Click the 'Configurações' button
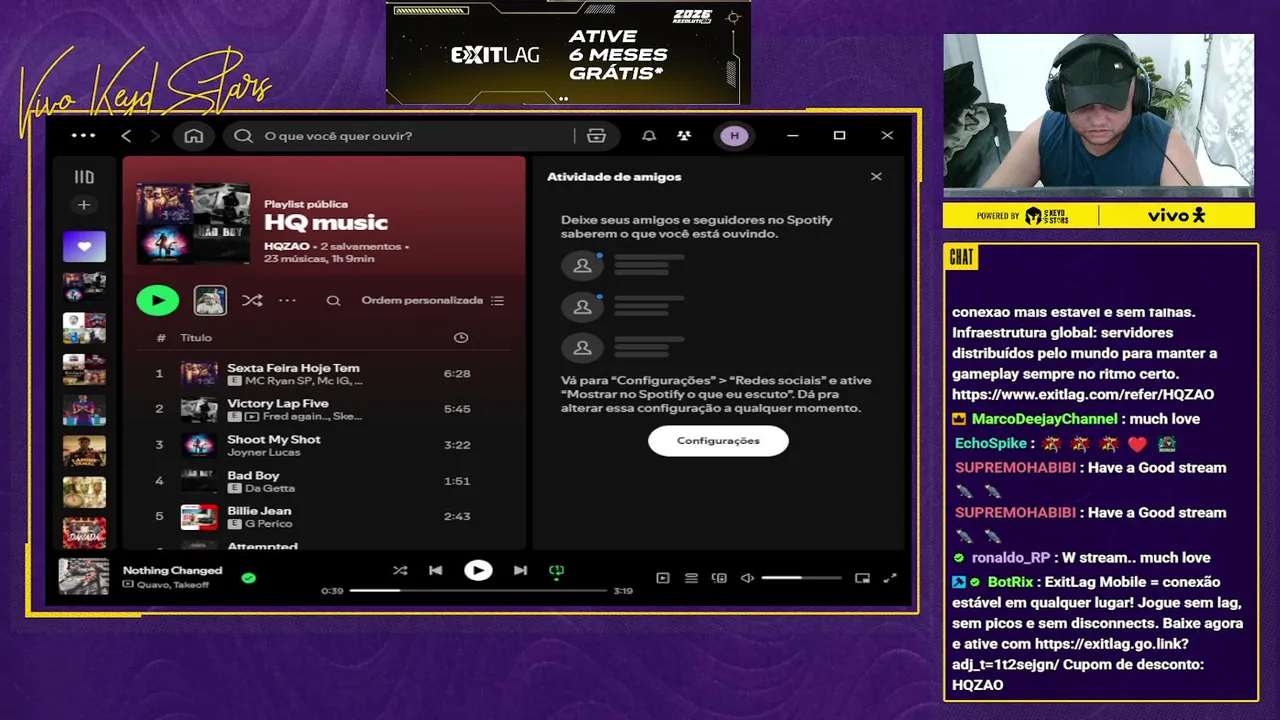The width and height of the screenshot is (1280, 720). pos(718,441)
